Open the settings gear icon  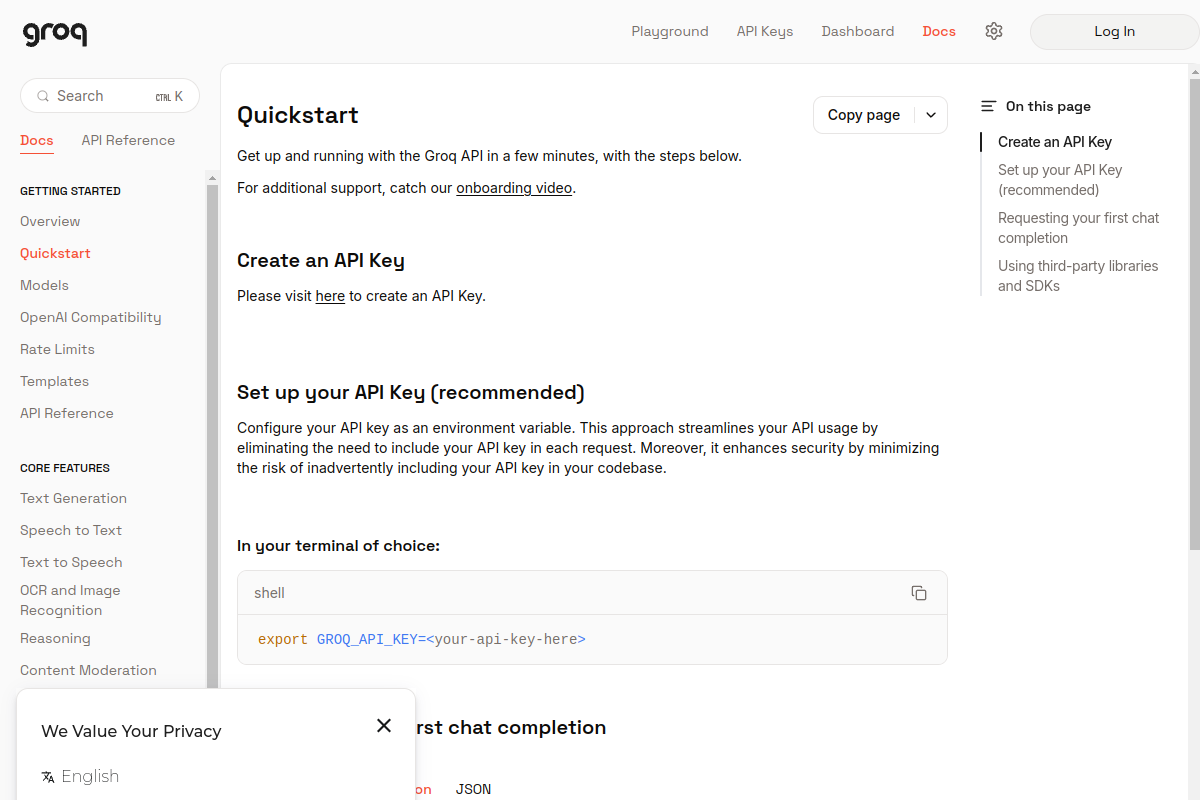point(993,31)
